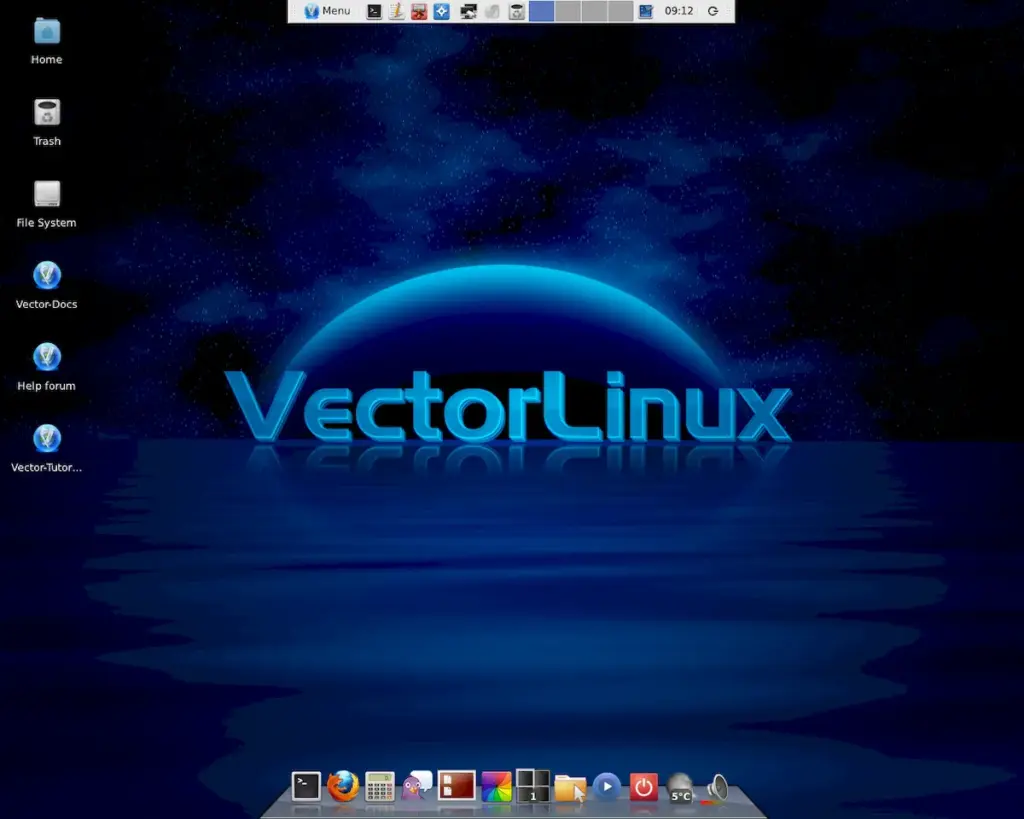
Task: Open the 5°C weather applet in dock
Action: tap(680, 787)
